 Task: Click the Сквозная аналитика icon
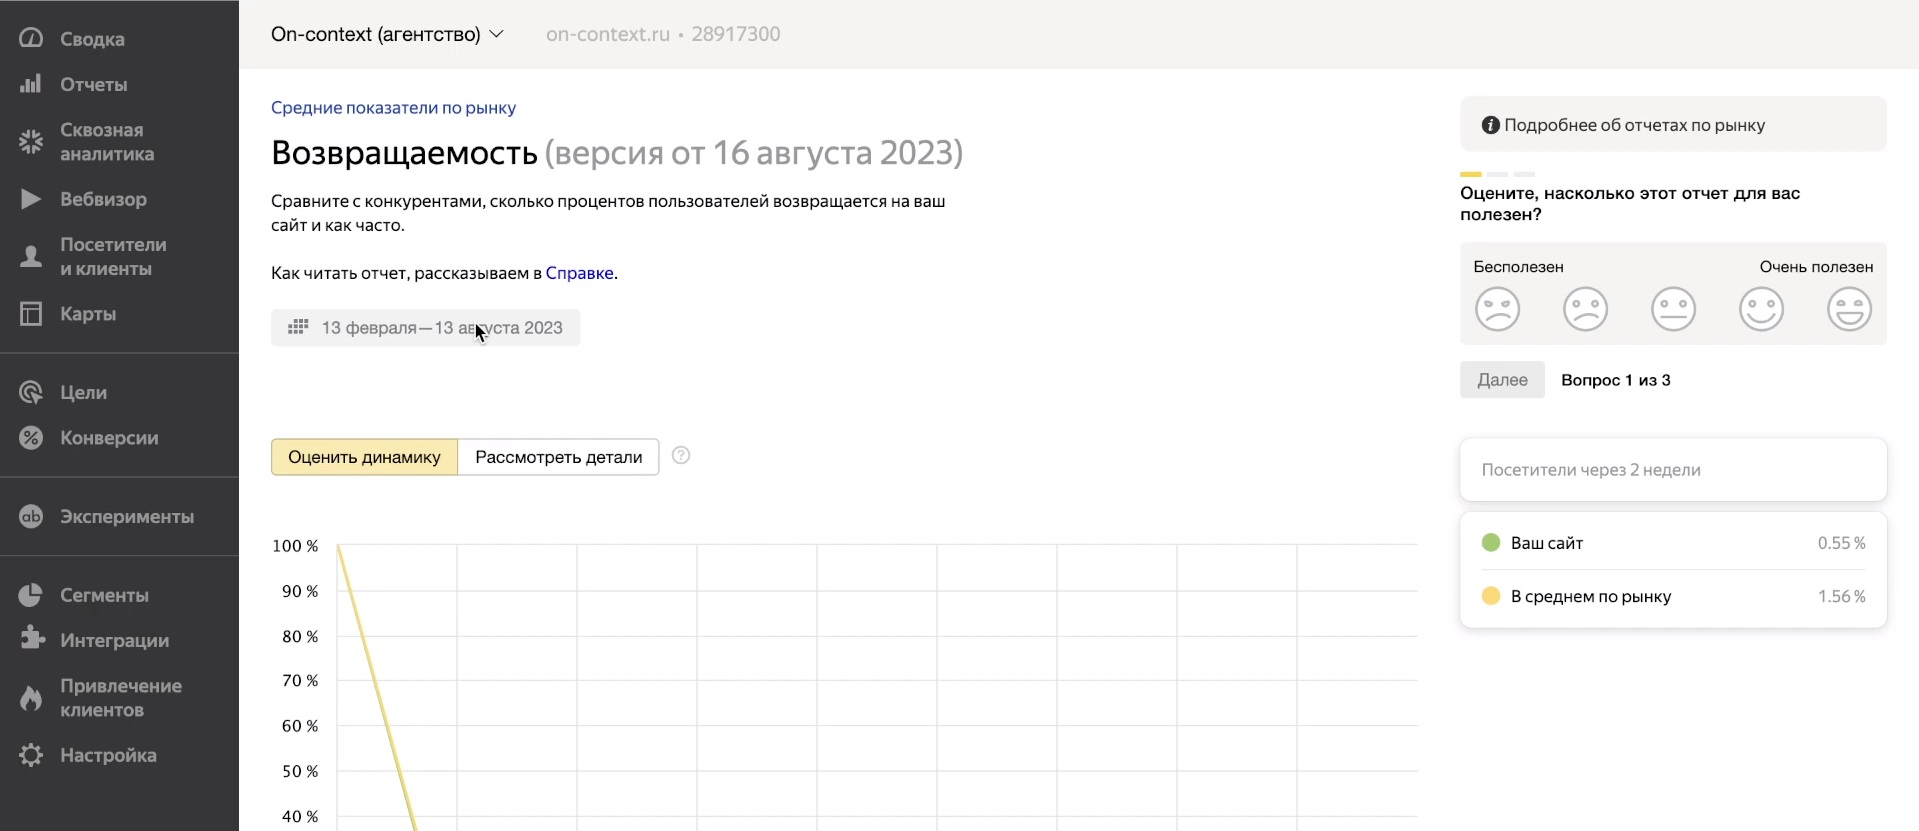click(x=31, y=142)
